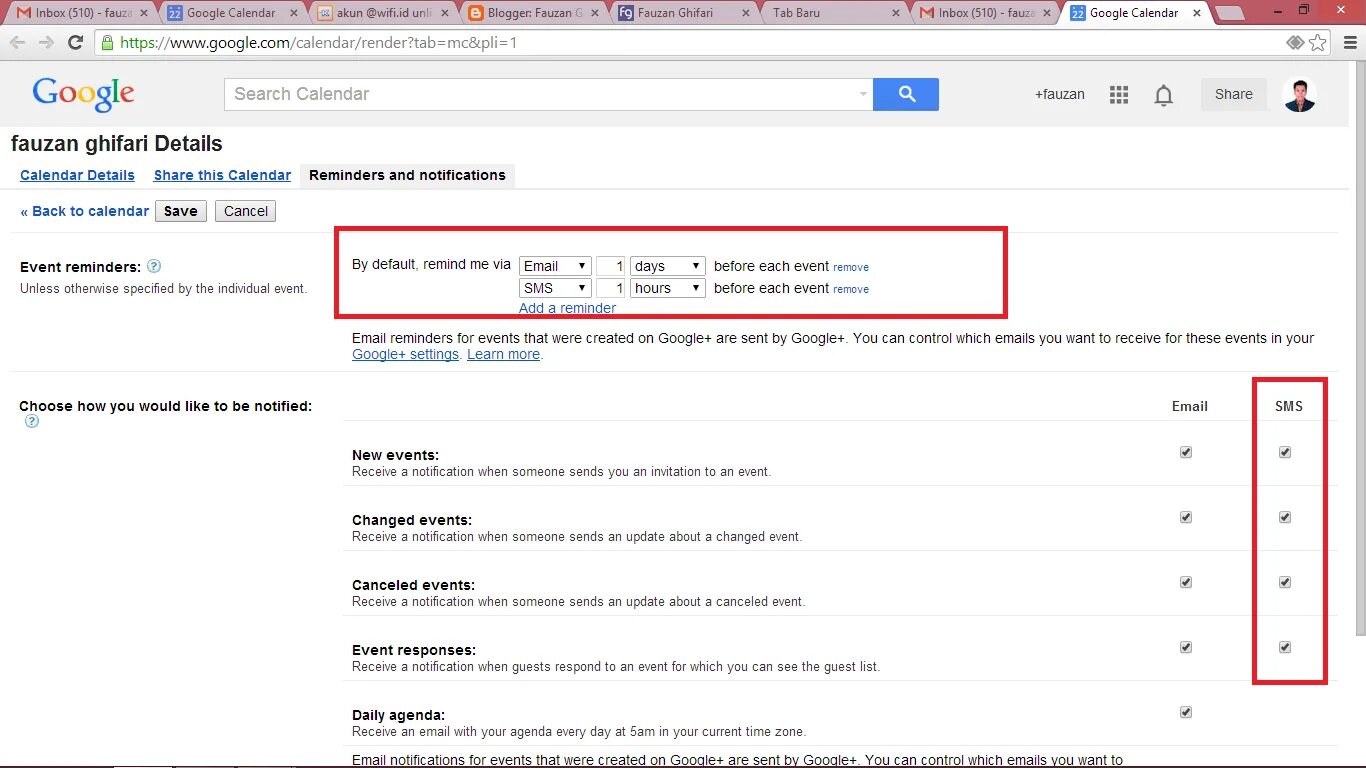
Task: Switch to second Inbox (510) browser tab
Action: point(985,13)
